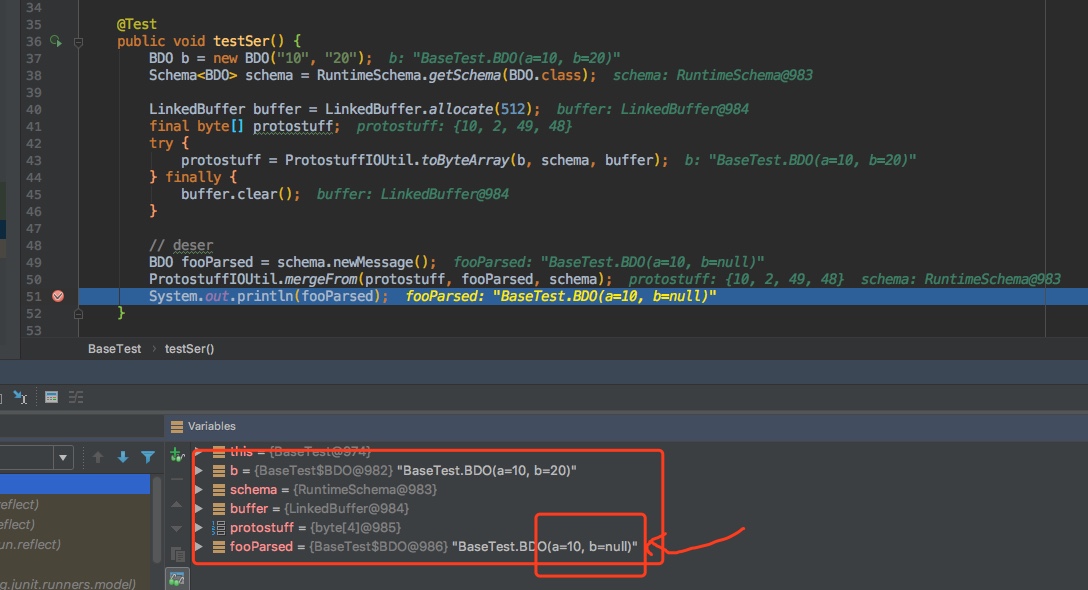
Task: Open the Evaluate Expression calculator icon
Action: click(51, 397)
